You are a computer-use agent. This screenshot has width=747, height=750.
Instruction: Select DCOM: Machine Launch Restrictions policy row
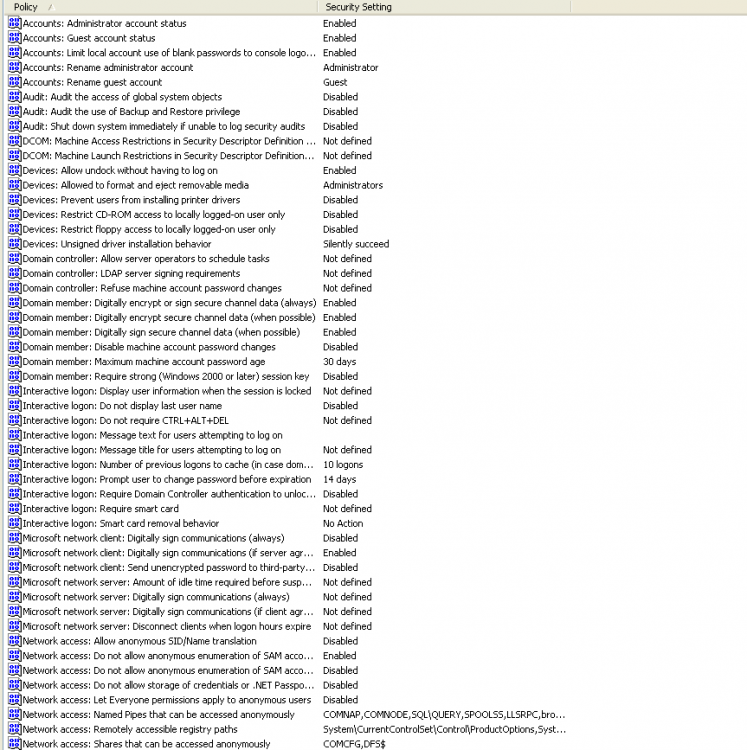[168, 155]
